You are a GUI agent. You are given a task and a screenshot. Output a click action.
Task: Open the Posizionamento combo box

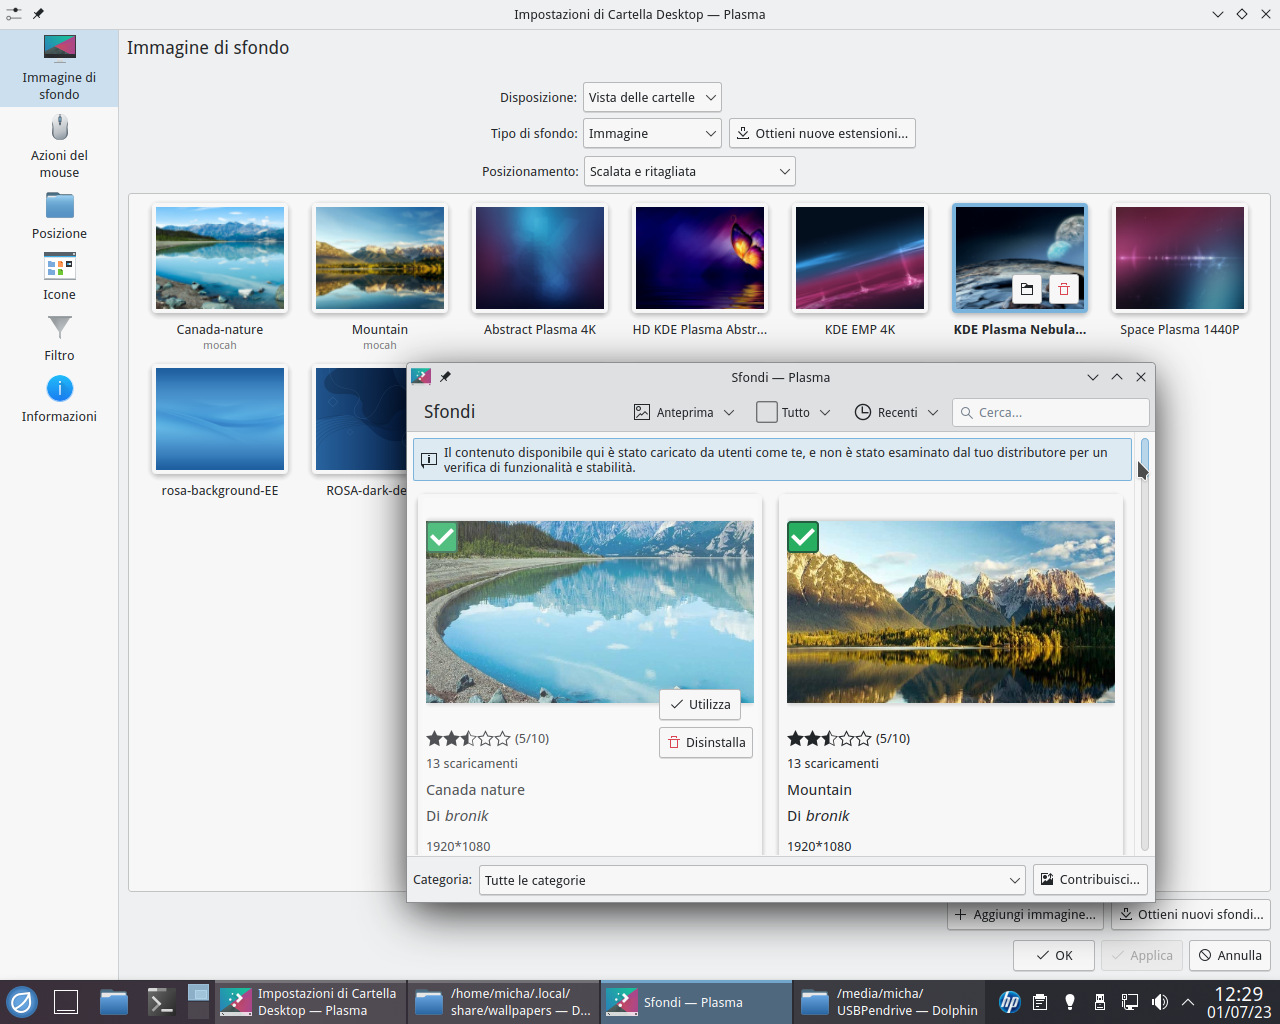[x=688, y=172]
